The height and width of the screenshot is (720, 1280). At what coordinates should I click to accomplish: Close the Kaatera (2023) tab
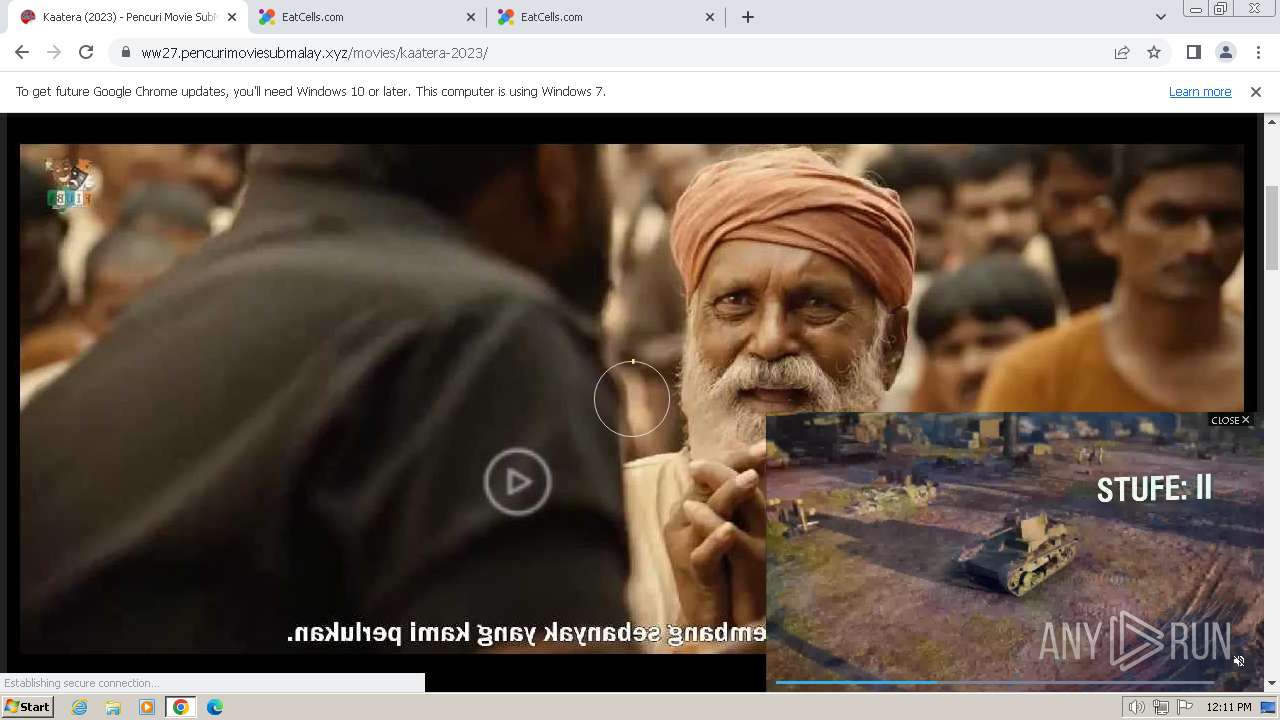232,17
